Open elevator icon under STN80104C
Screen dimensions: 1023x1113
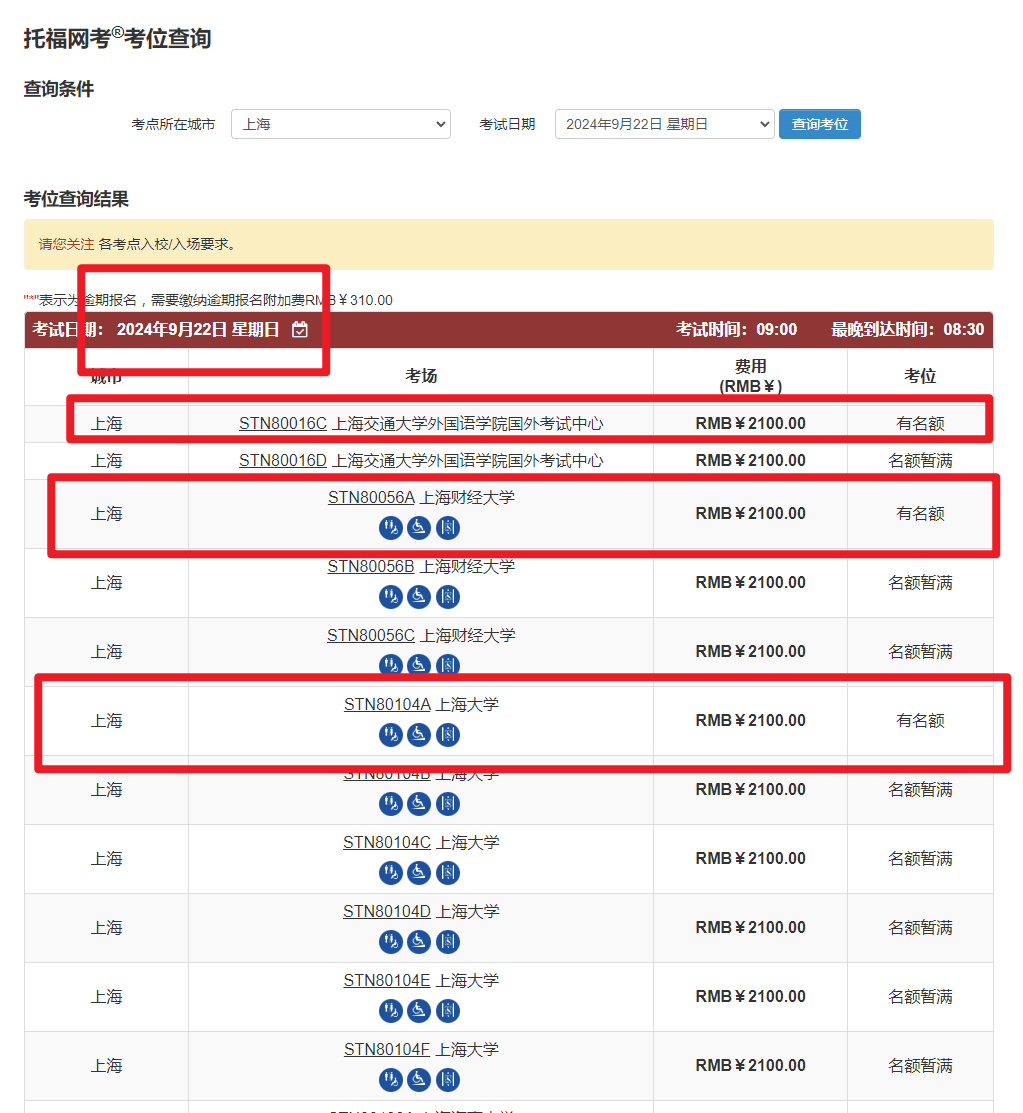448,872
